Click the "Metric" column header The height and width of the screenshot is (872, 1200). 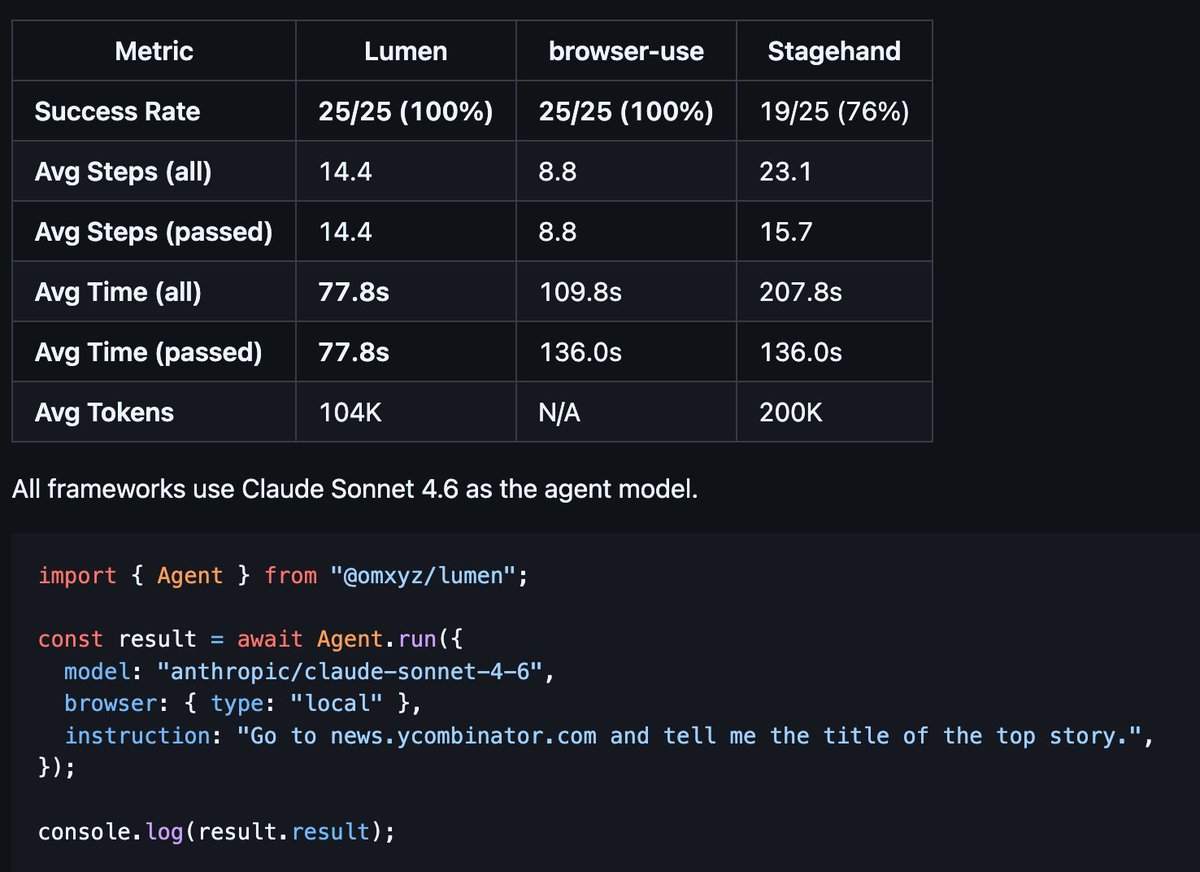[x=154, y=51]
